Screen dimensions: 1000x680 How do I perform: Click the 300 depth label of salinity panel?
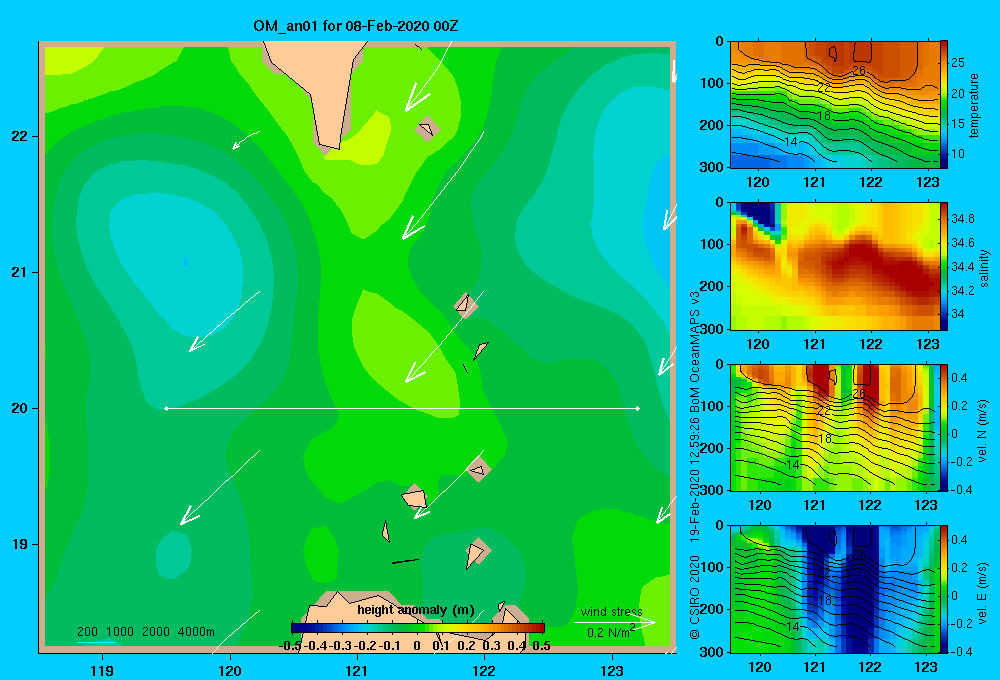coord(711,329)
